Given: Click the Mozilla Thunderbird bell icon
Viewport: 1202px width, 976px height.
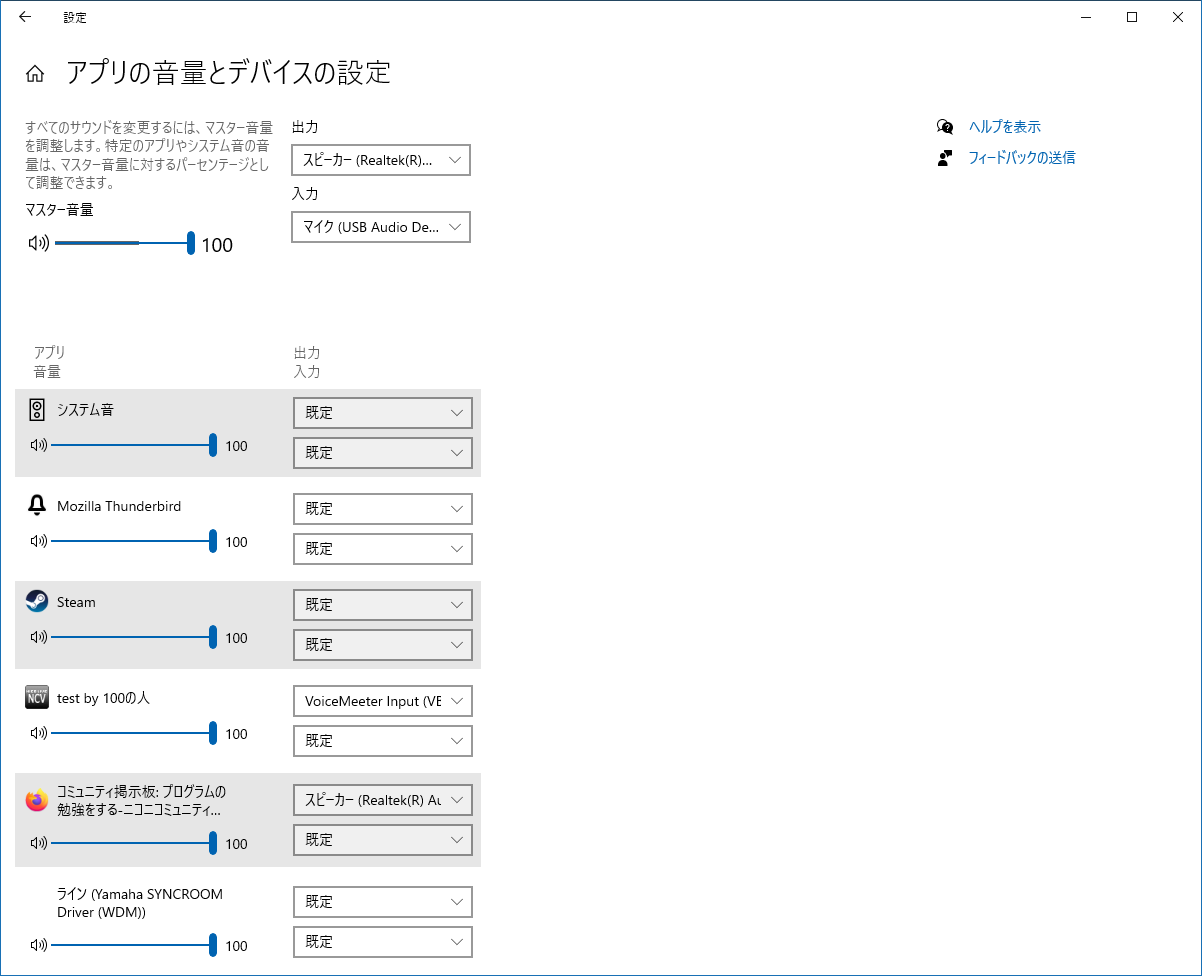Looking at the screenshot, I should pyautogui.click(x=37, y=505).
